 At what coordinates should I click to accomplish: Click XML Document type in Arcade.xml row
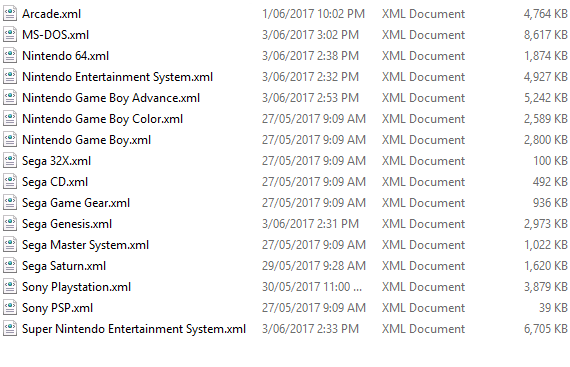[424, 14]
